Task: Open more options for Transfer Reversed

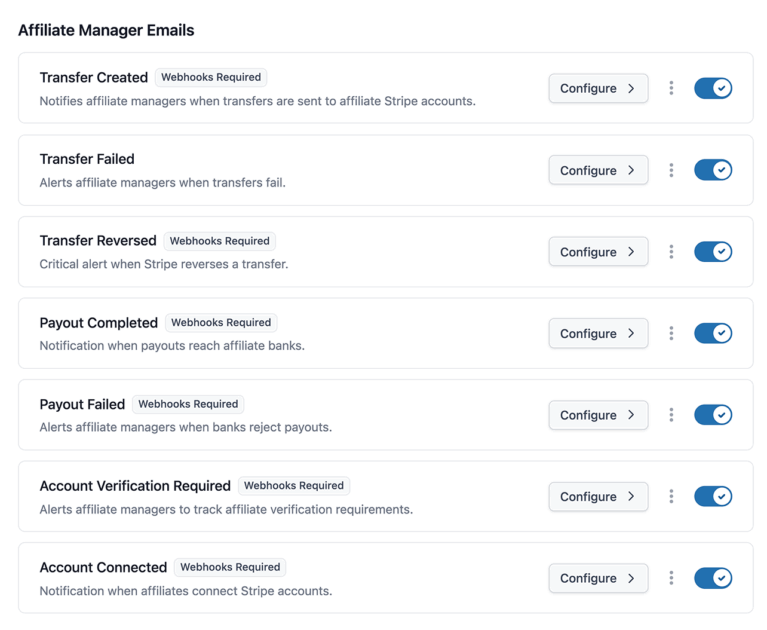Action: tap(671, 252)
